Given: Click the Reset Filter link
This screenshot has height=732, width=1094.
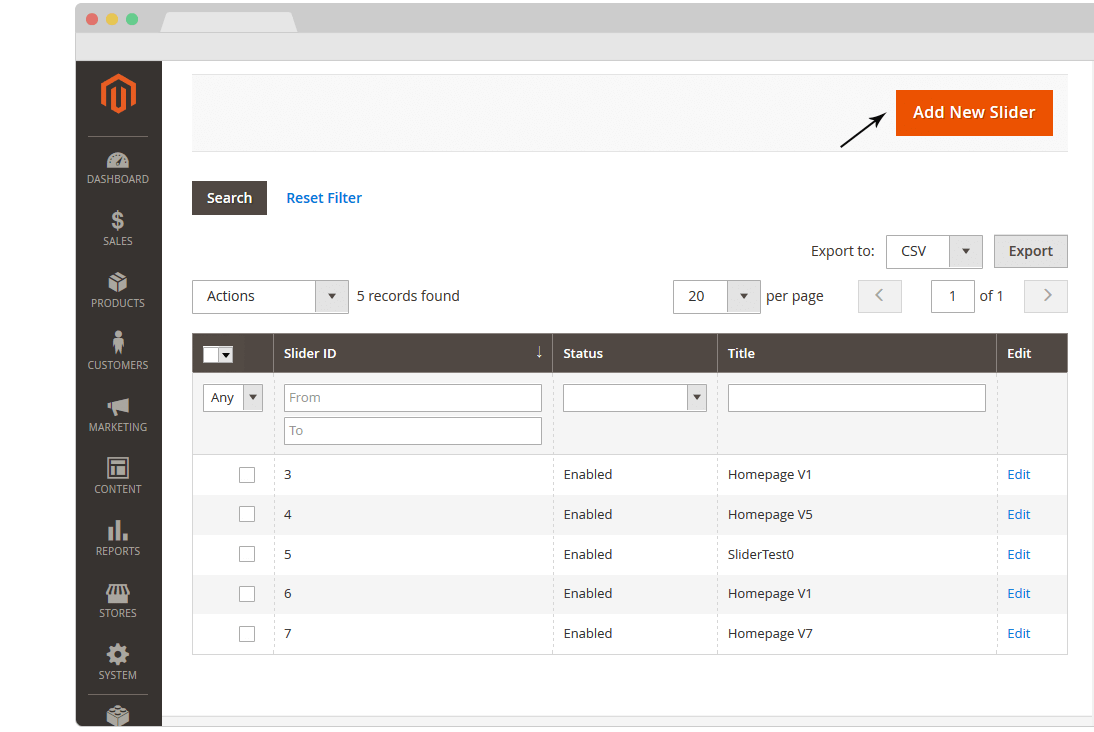Looking at the screenshot, I should (324, 198).
